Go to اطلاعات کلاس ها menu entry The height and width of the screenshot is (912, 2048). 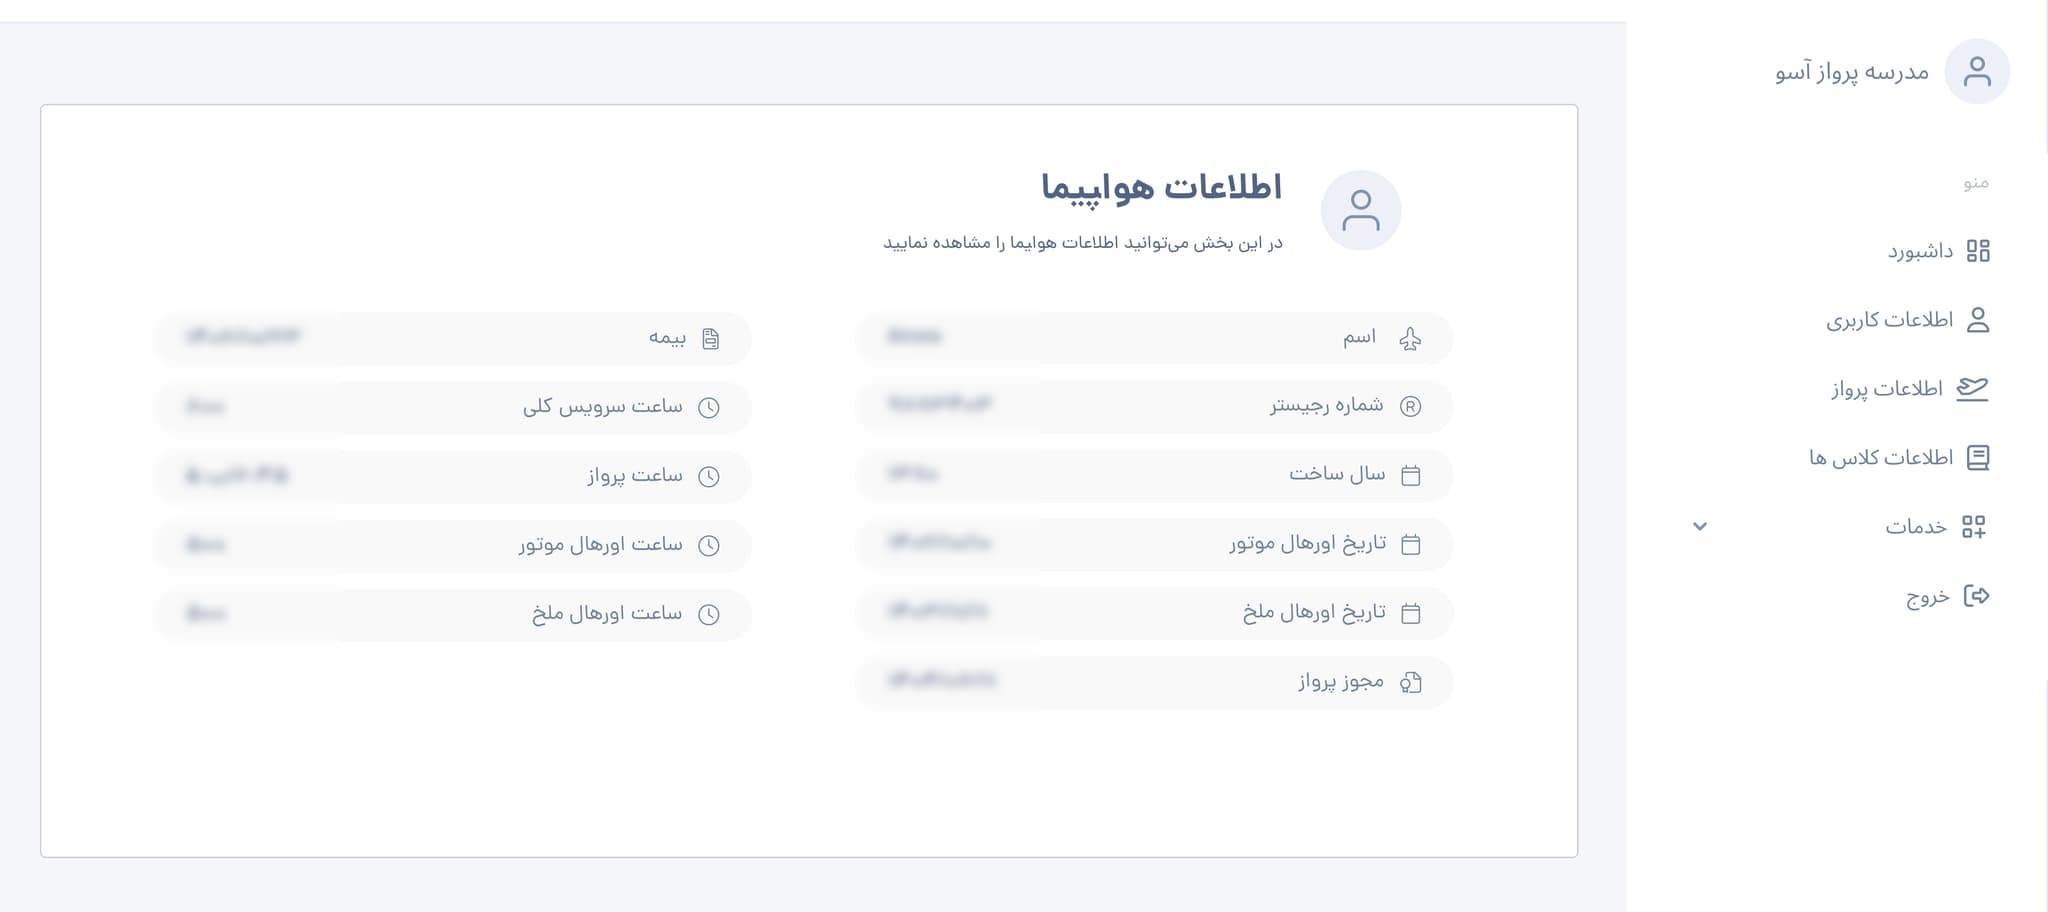click(1899, 458)
